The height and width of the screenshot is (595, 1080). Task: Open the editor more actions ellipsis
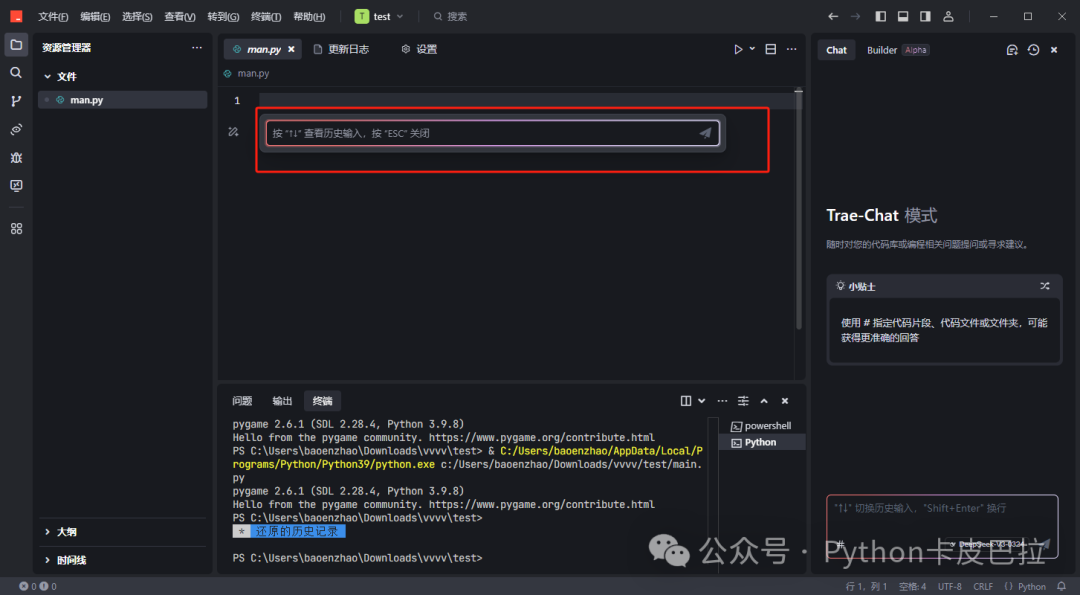point(791,50)
